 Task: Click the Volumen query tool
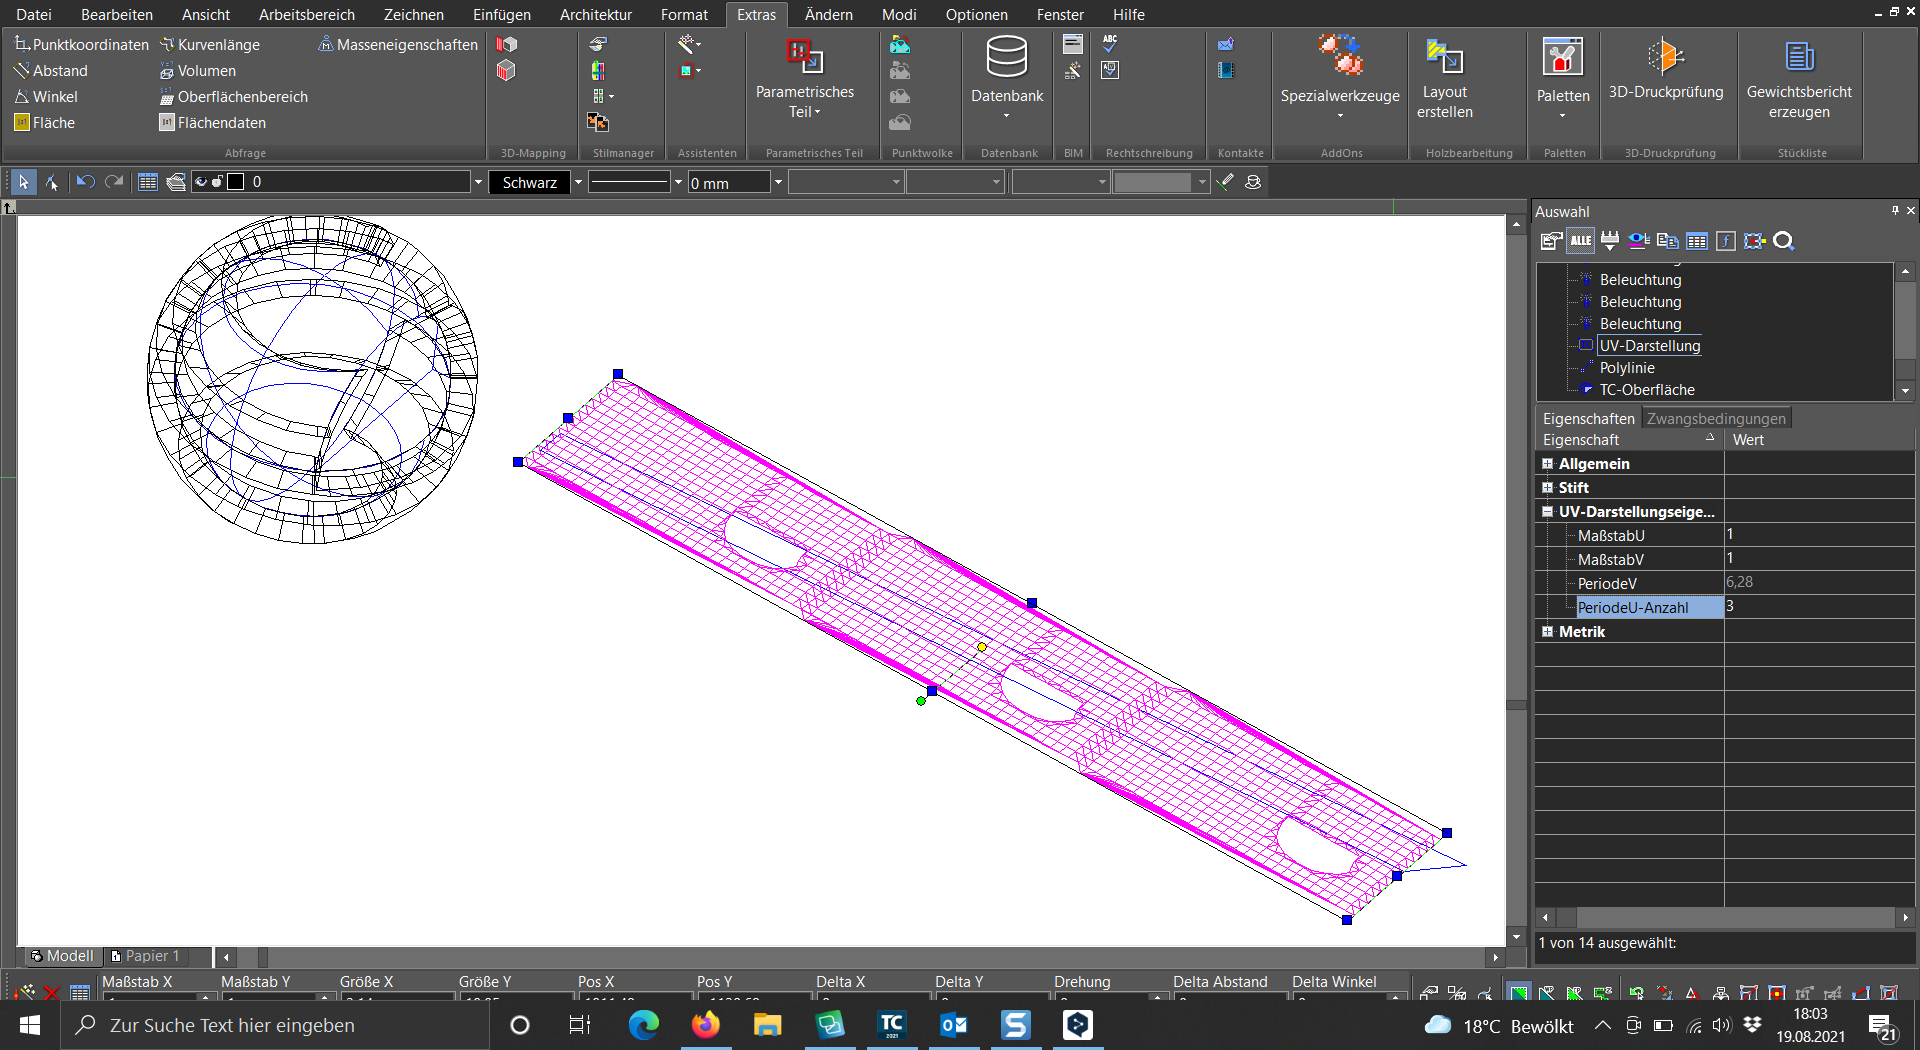[198, 70]
